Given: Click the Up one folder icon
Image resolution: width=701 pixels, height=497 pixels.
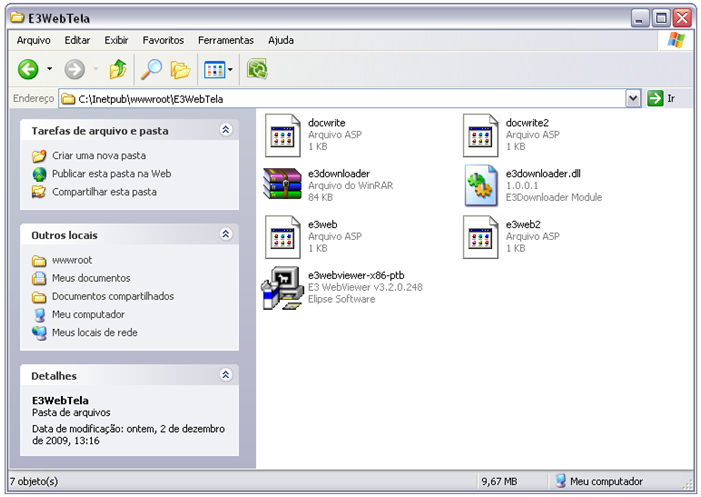Looking at the screenshot, I should [x=118, y=69].
